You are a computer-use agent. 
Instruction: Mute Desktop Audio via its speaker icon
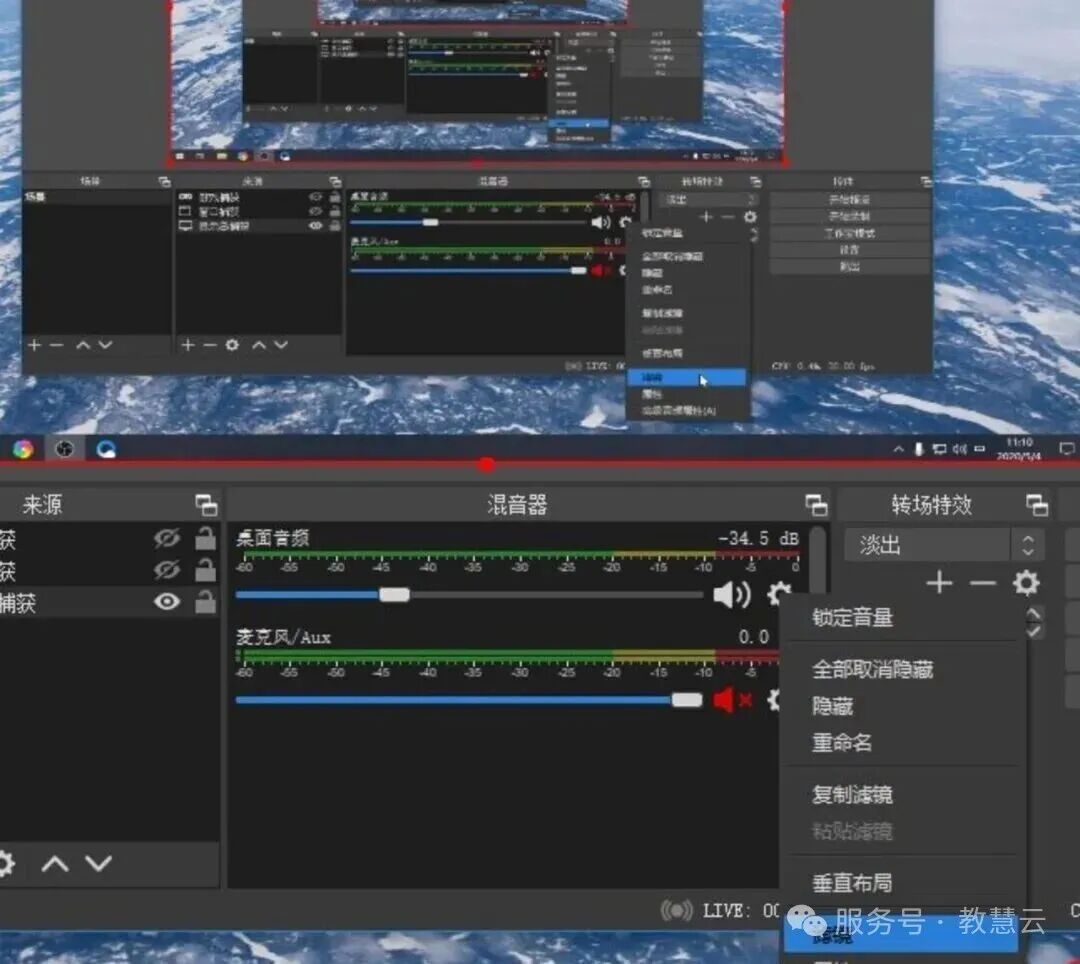point(733,594)
